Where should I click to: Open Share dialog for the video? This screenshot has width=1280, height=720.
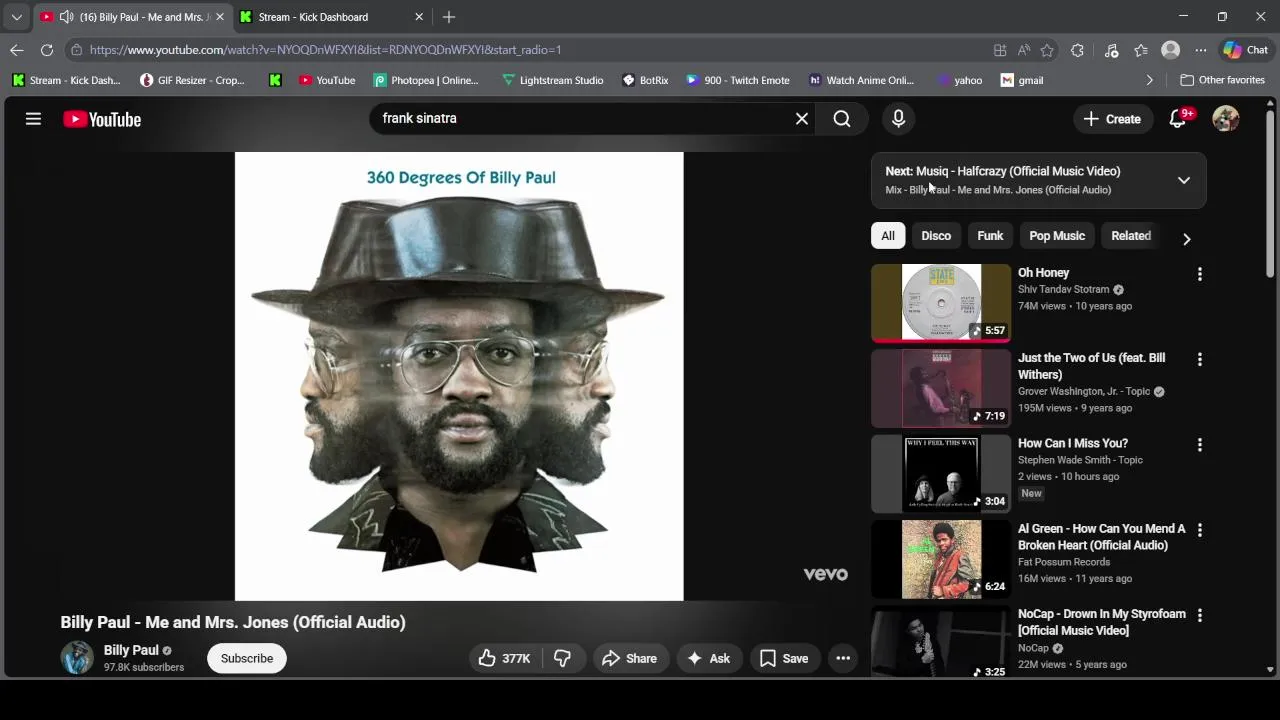[630, 658]
